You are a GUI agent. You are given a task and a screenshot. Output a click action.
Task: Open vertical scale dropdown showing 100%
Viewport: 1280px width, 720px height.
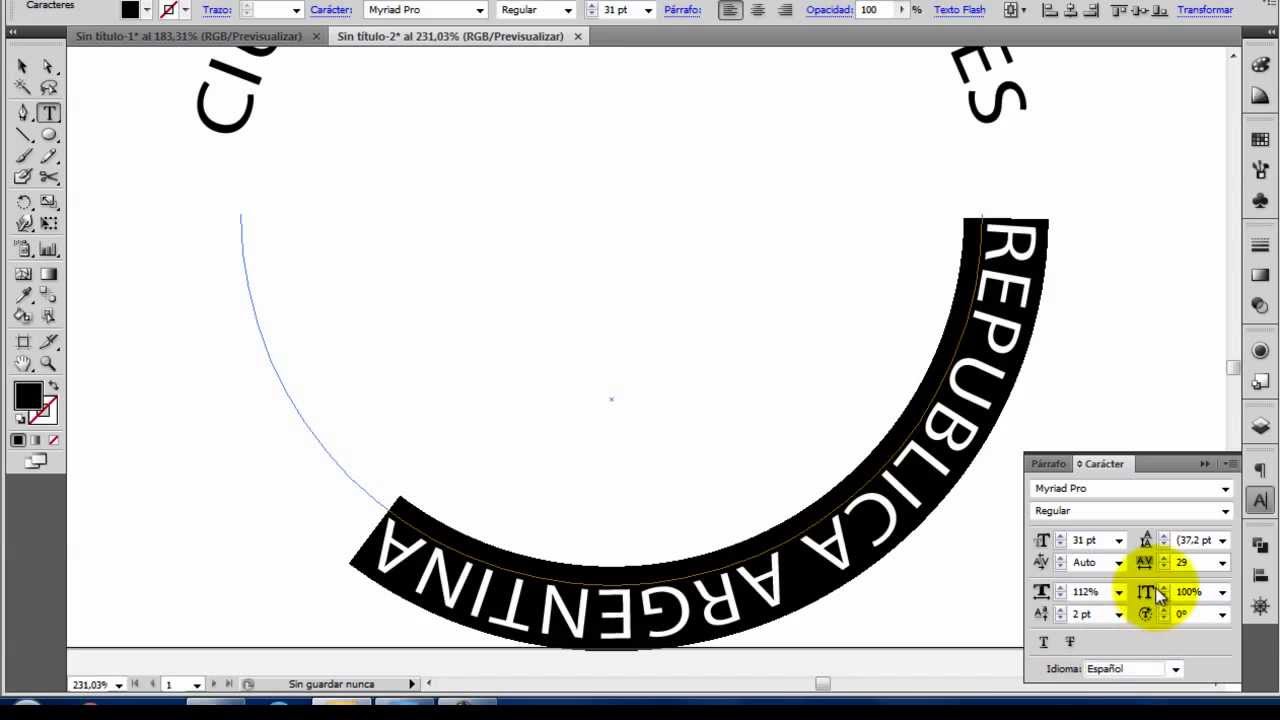tap(1222, 593)
